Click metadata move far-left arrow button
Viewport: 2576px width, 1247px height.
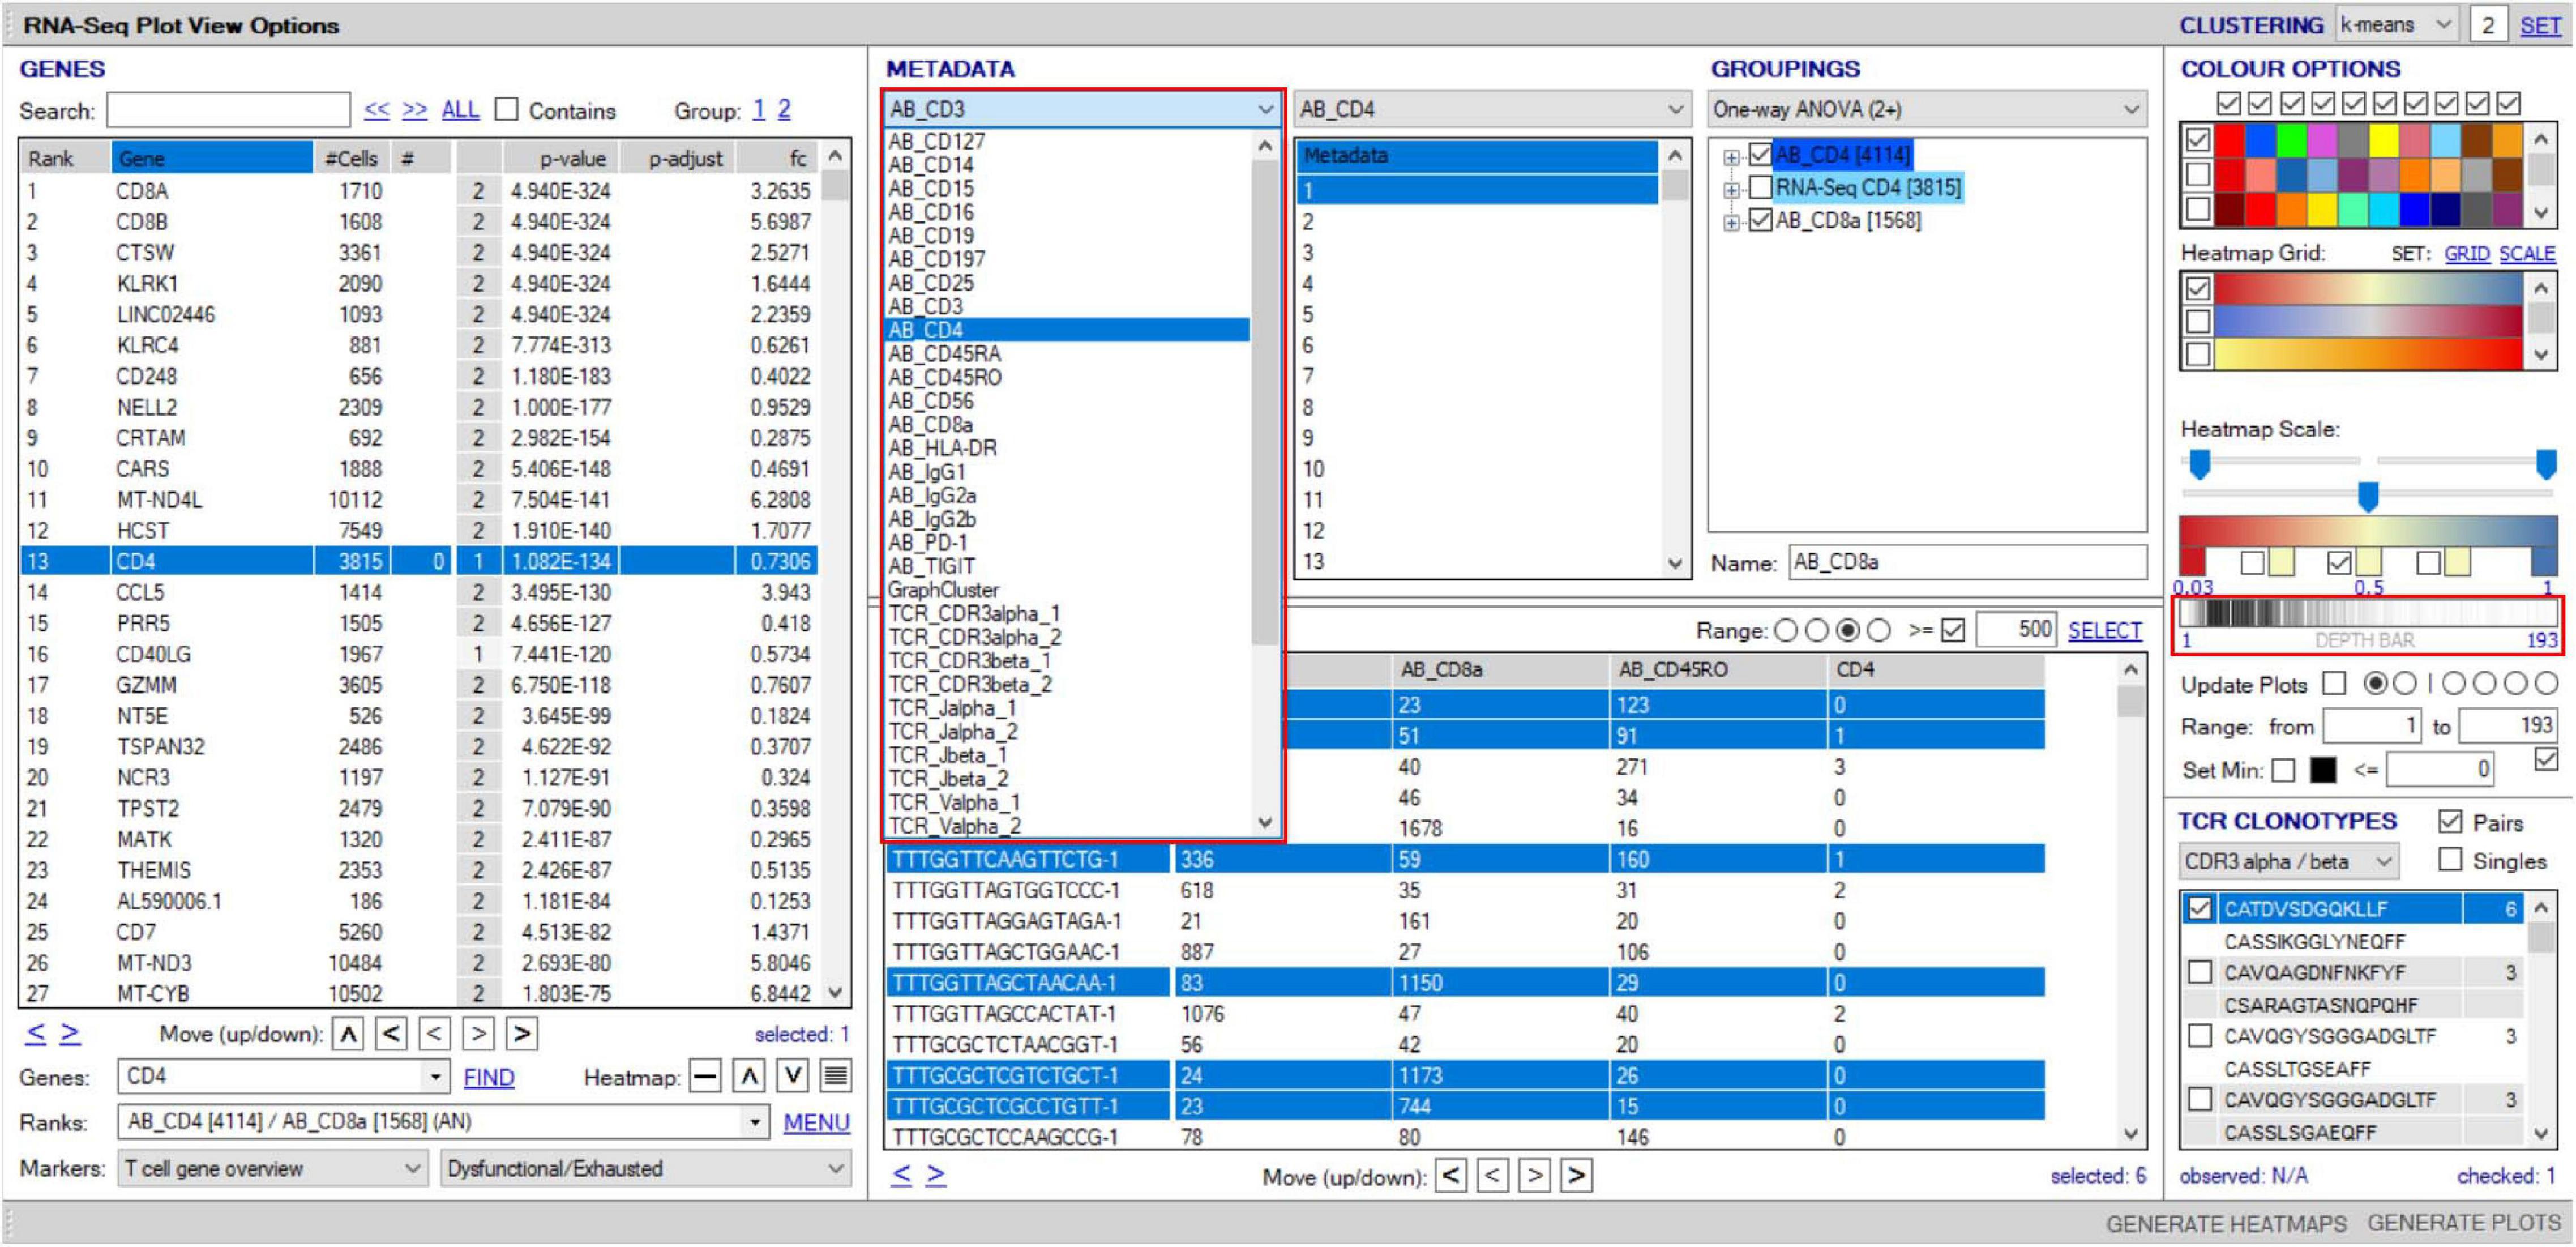click(1450, 1176)
